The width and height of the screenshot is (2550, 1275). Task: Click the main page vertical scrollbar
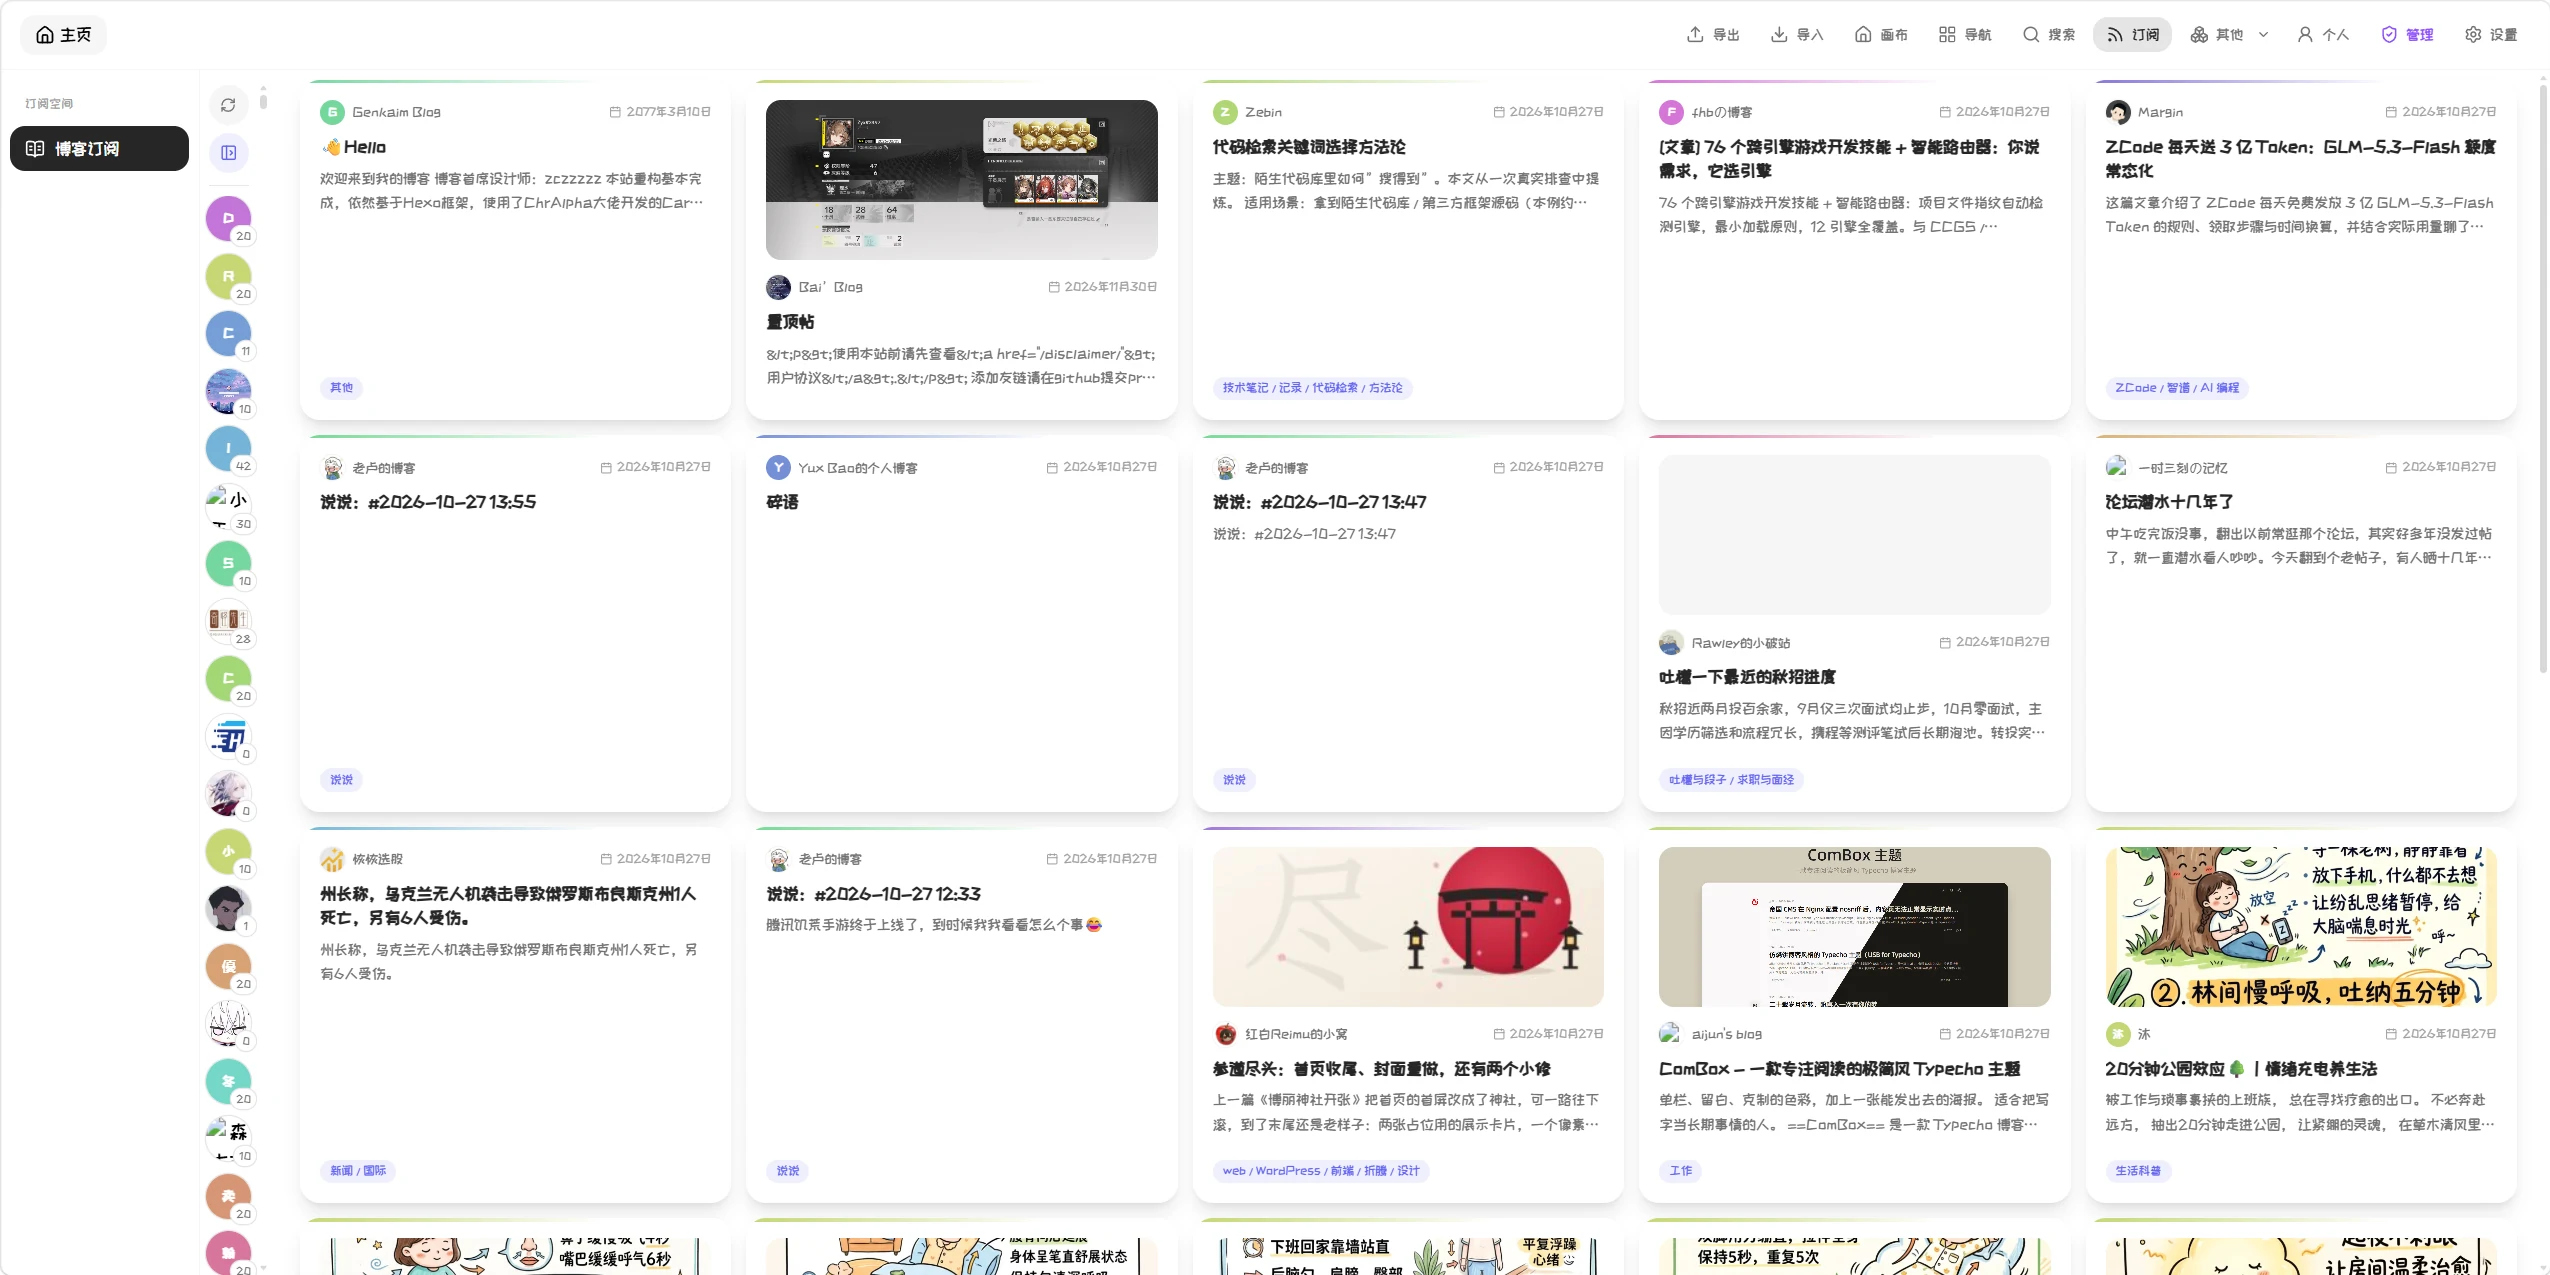2543,380
